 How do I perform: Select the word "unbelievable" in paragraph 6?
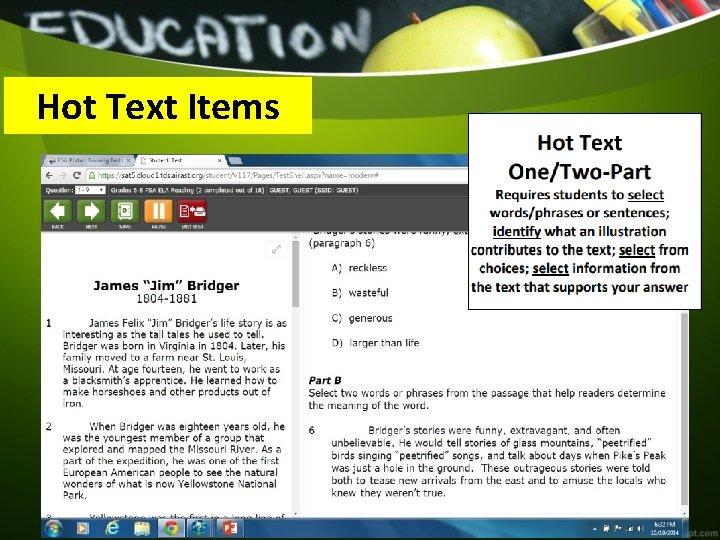(363, 443)
